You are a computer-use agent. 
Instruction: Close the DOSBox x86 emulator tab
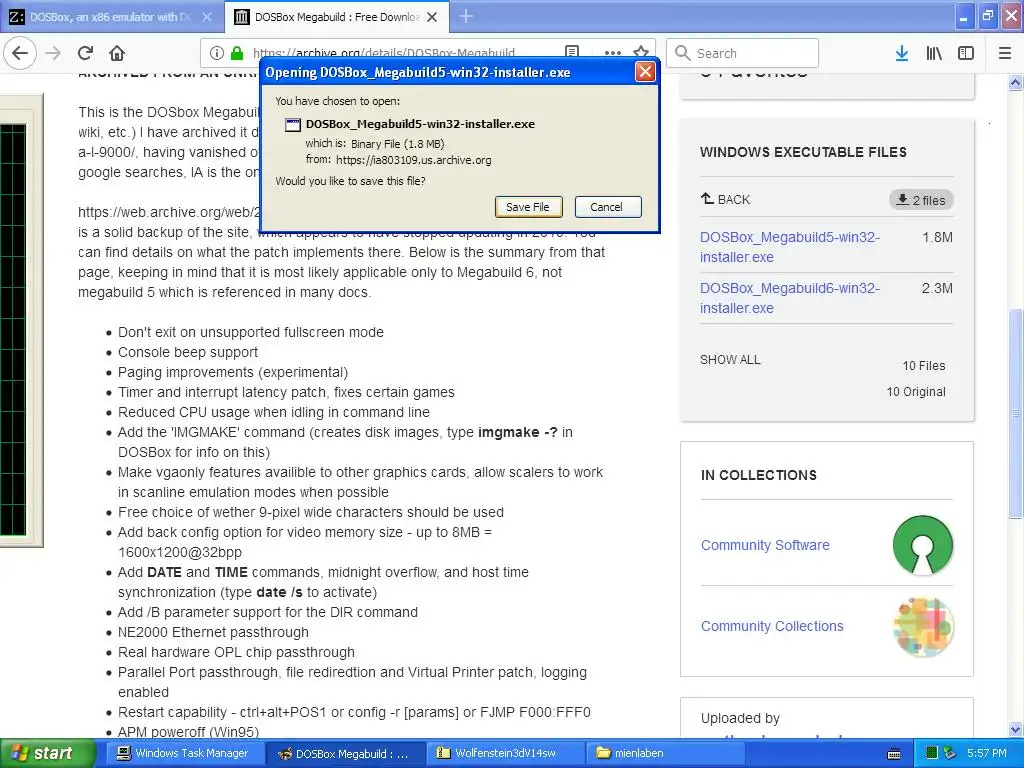[x=206, y=17]
